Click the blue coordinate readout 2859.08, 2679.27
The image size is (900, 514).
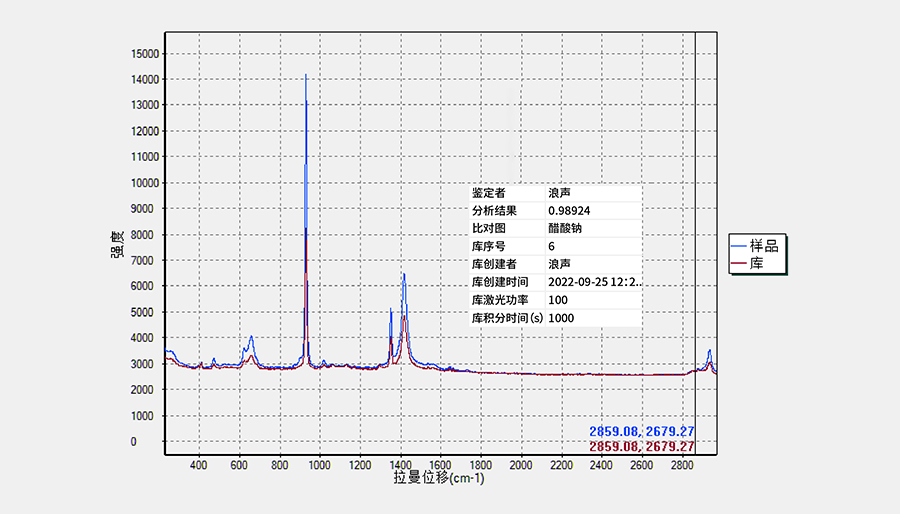click(x=641, y=431)
